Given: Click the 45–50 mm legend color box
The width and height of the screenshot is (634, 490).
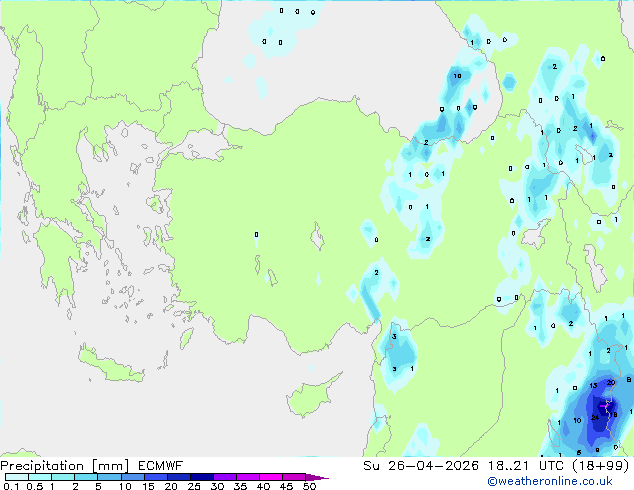Looking at the screenshot, I should tap(294, 477).
